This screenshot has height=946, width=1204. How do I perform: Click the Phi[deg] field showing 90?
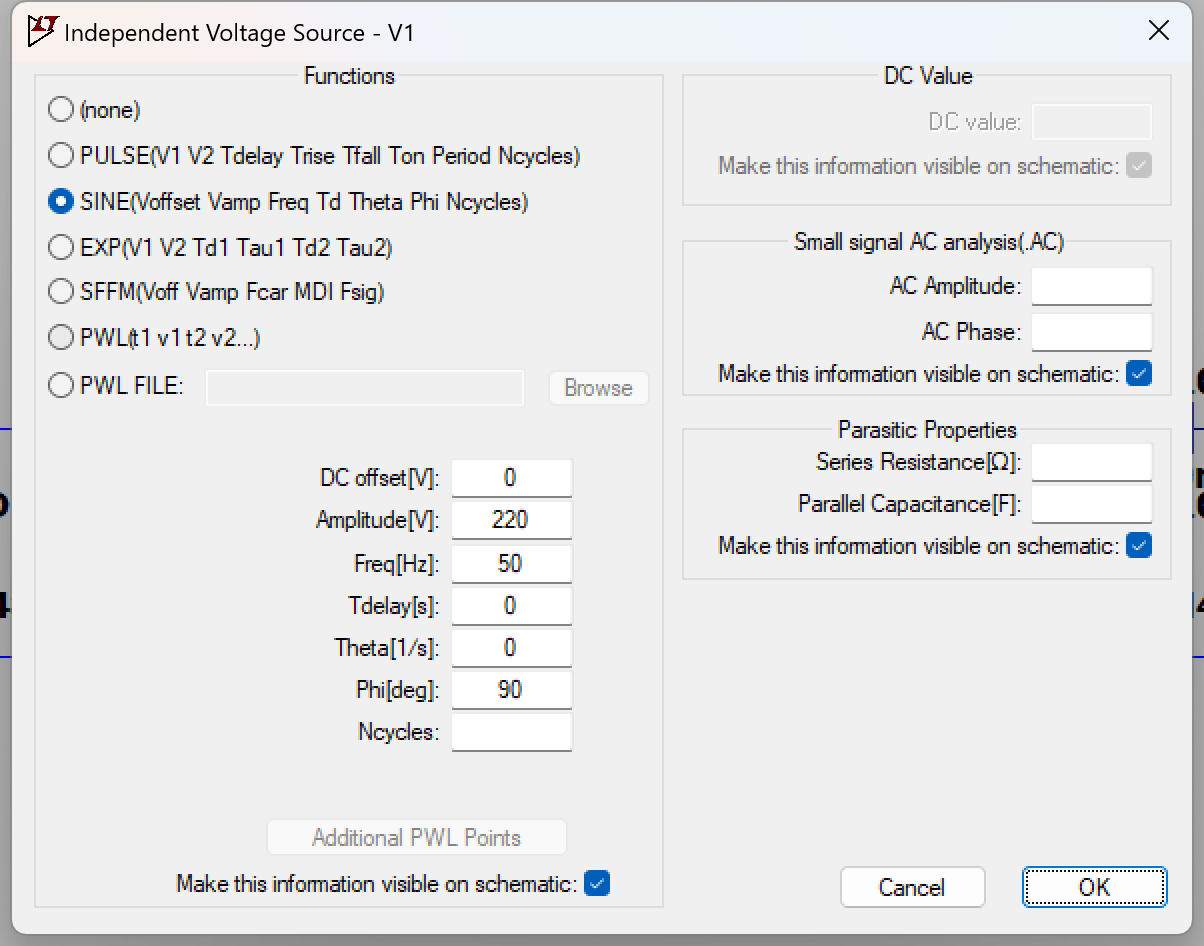pos(511,689)
